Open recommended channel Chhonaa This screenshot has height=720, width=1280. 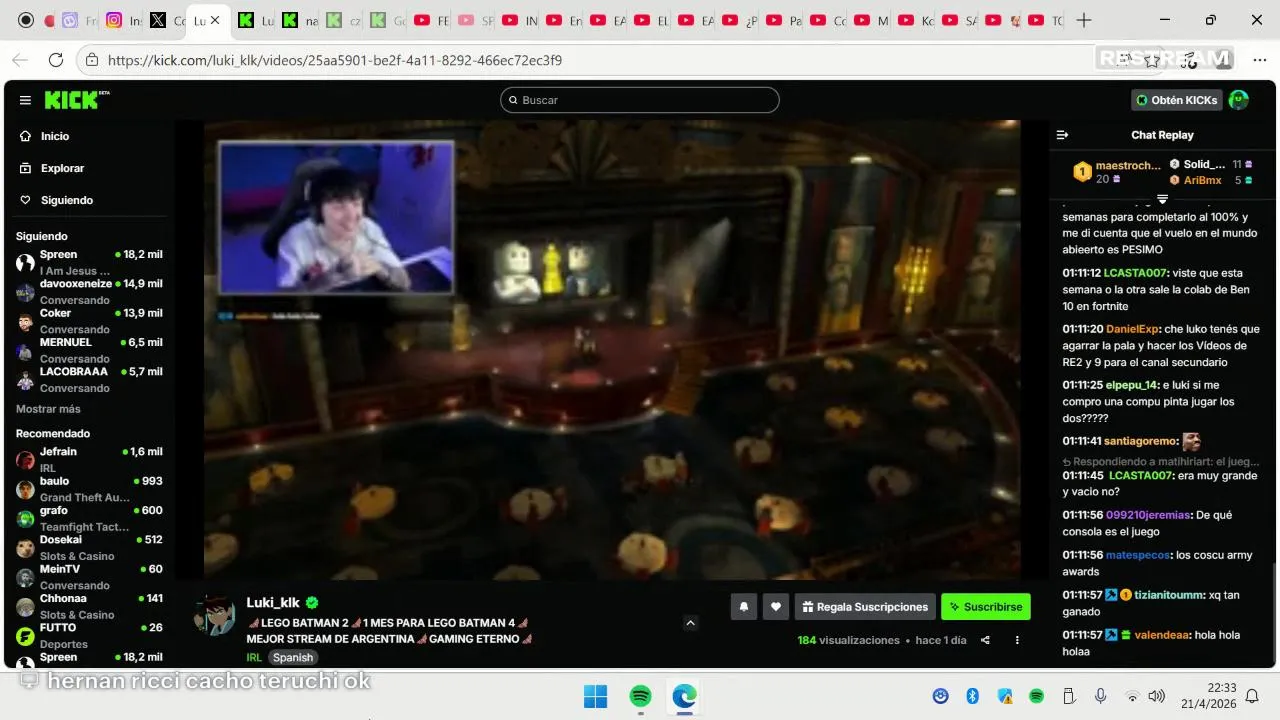tap(89, 606)
